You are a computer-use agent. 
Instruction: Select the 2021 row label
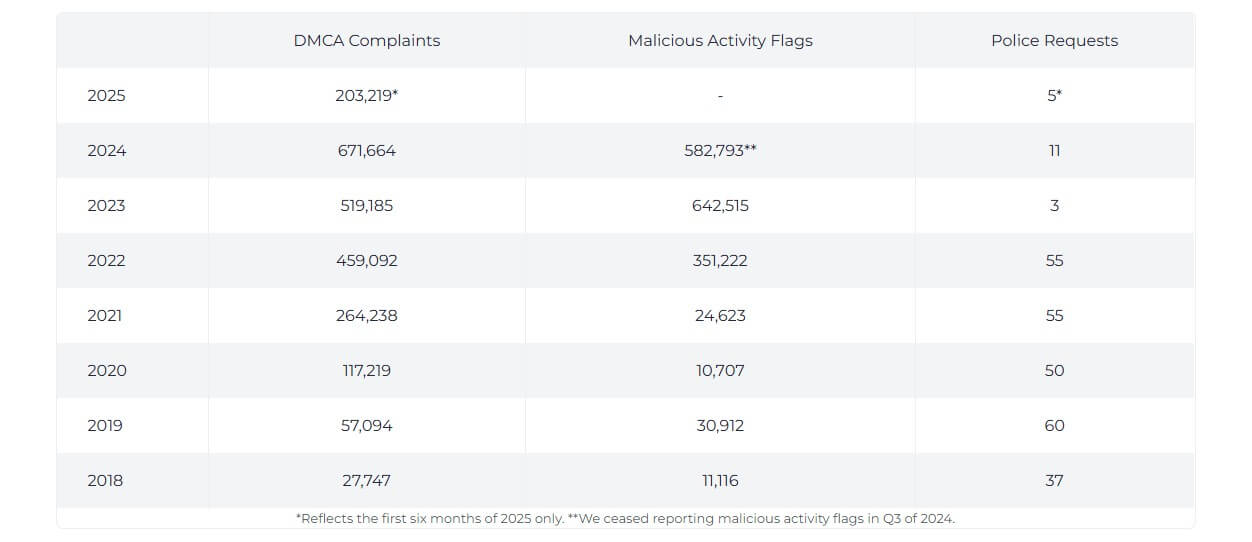click(104, 316)
